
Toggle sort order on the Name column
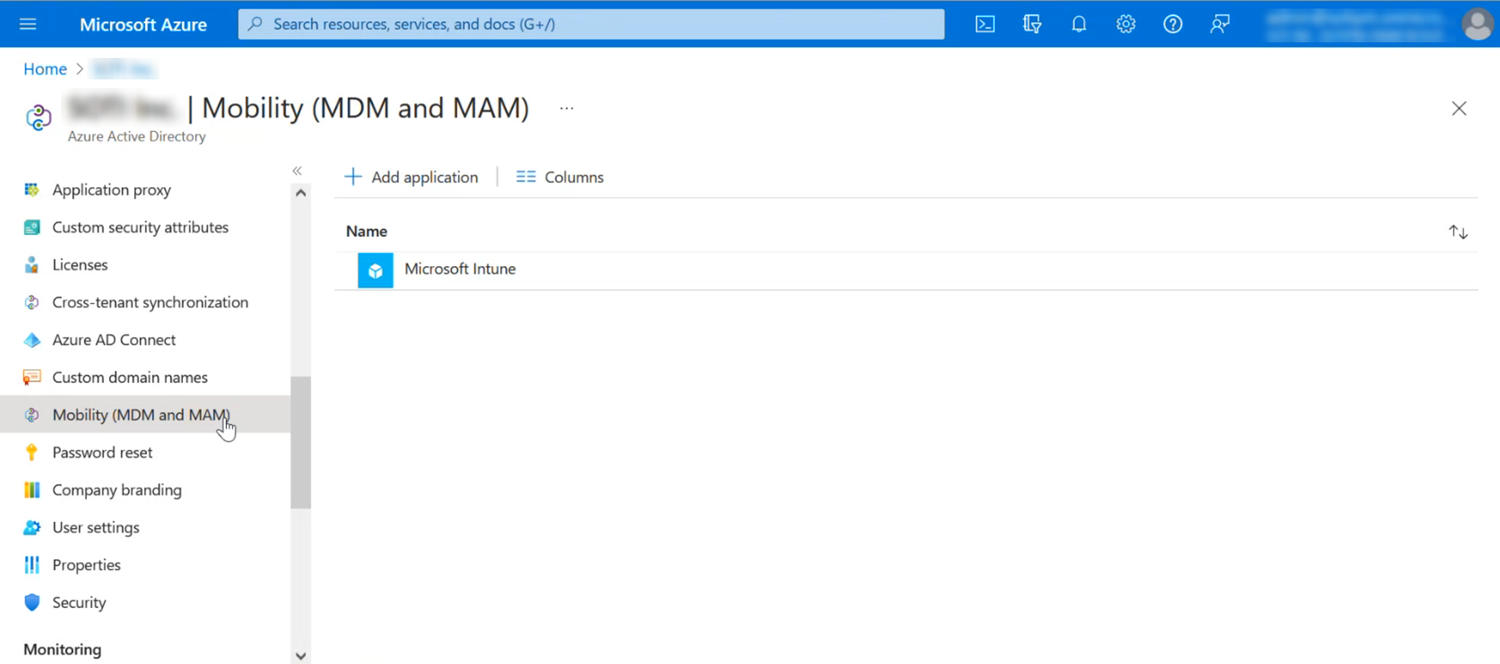tap(1457, 231)
